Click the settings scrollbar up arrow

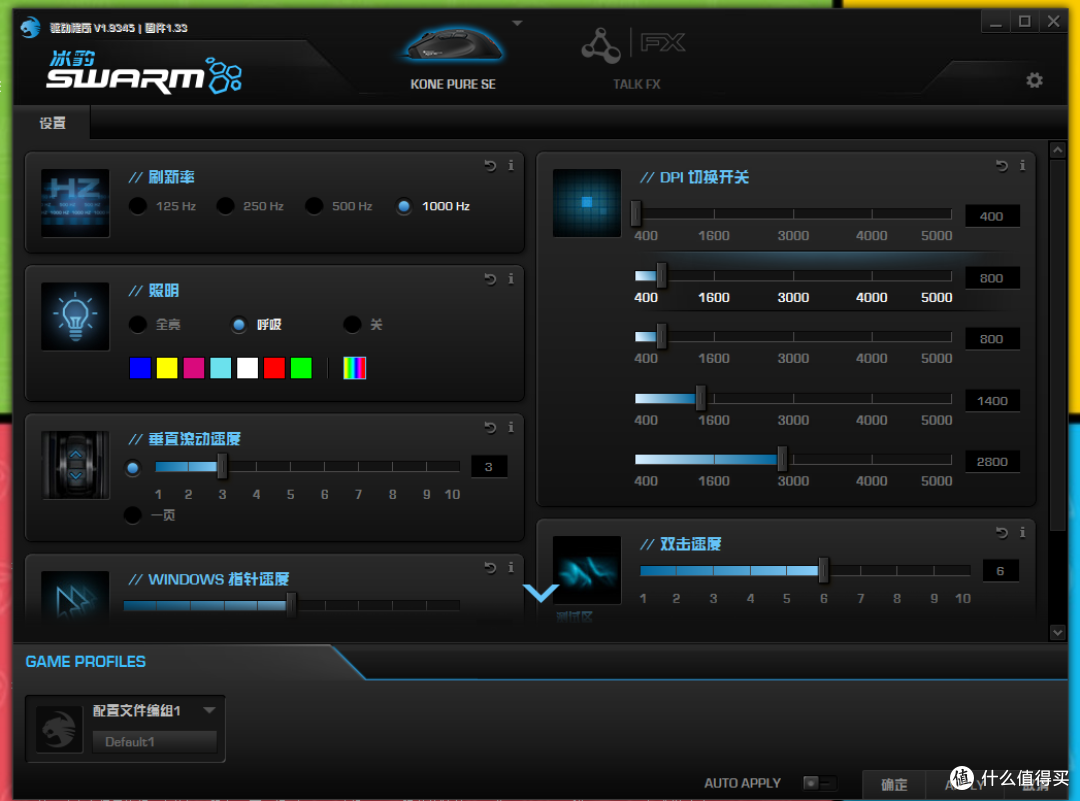click(1057, 149)
